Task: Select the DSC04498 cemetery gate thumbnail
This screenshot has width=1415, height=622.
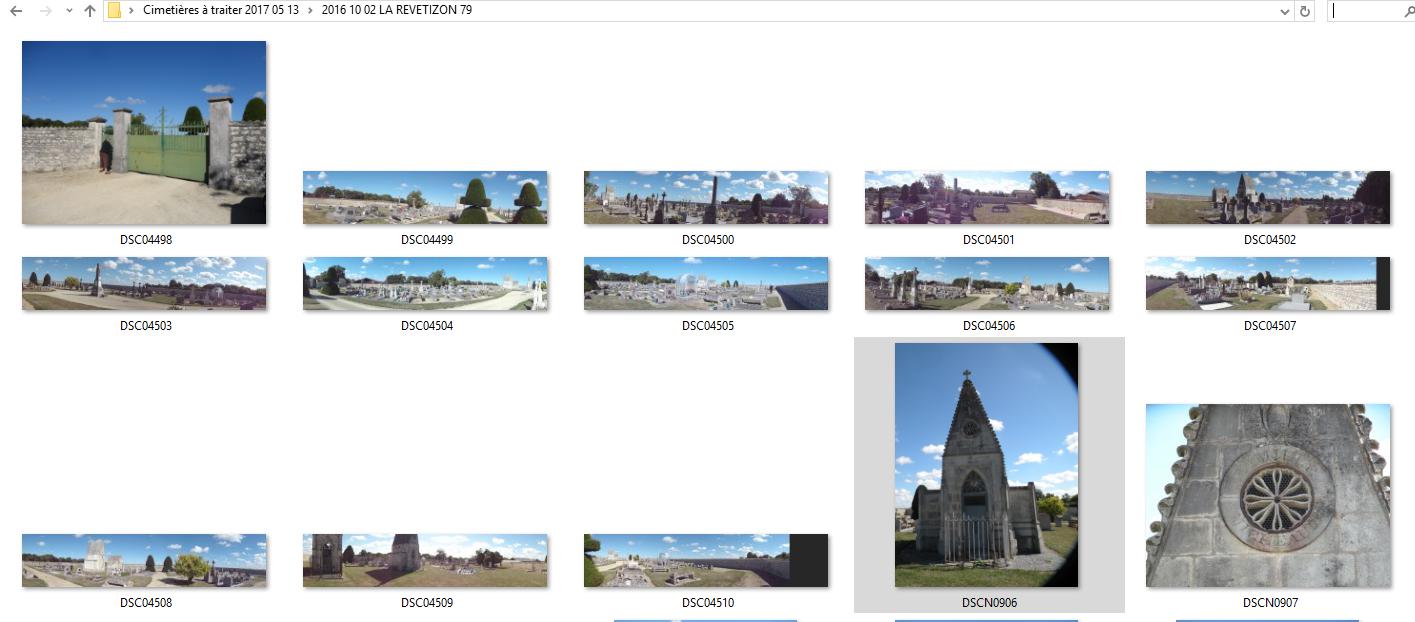Action: (x=144, y=132)
